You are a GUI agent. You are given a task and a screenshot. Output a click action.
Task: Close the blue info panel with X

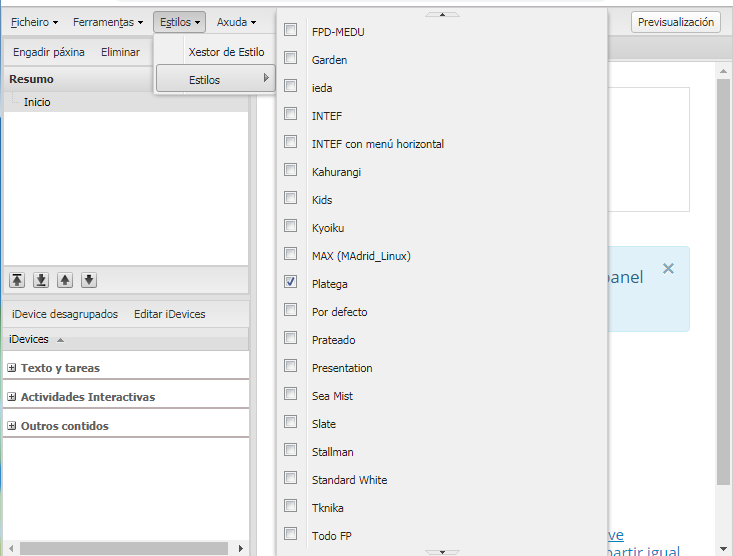click(668, 268)
